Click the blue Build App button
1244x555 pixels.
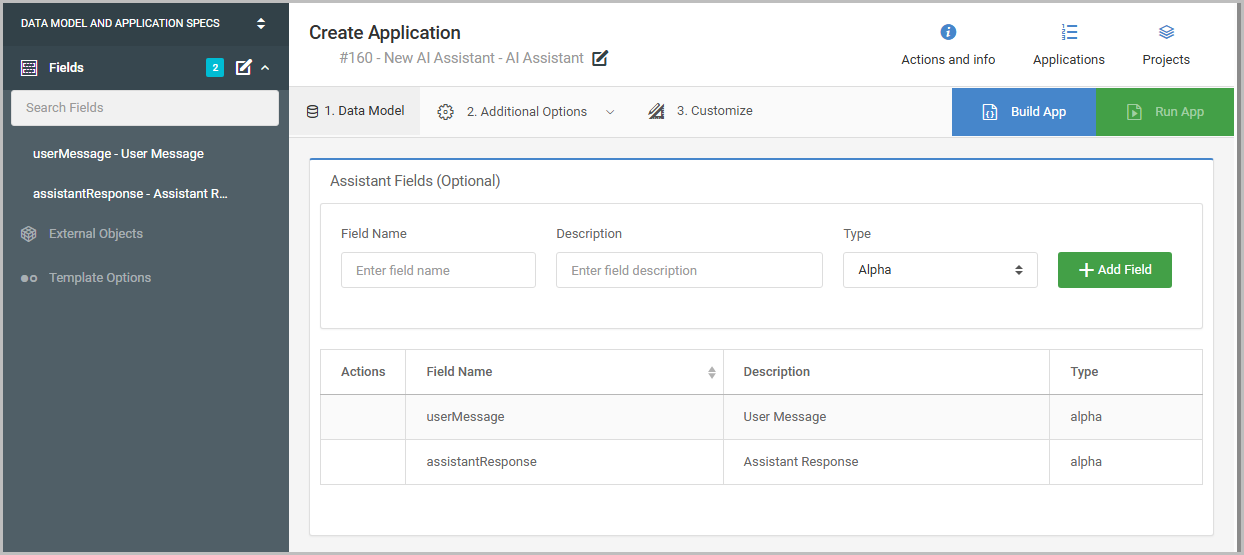point(1023,112)
